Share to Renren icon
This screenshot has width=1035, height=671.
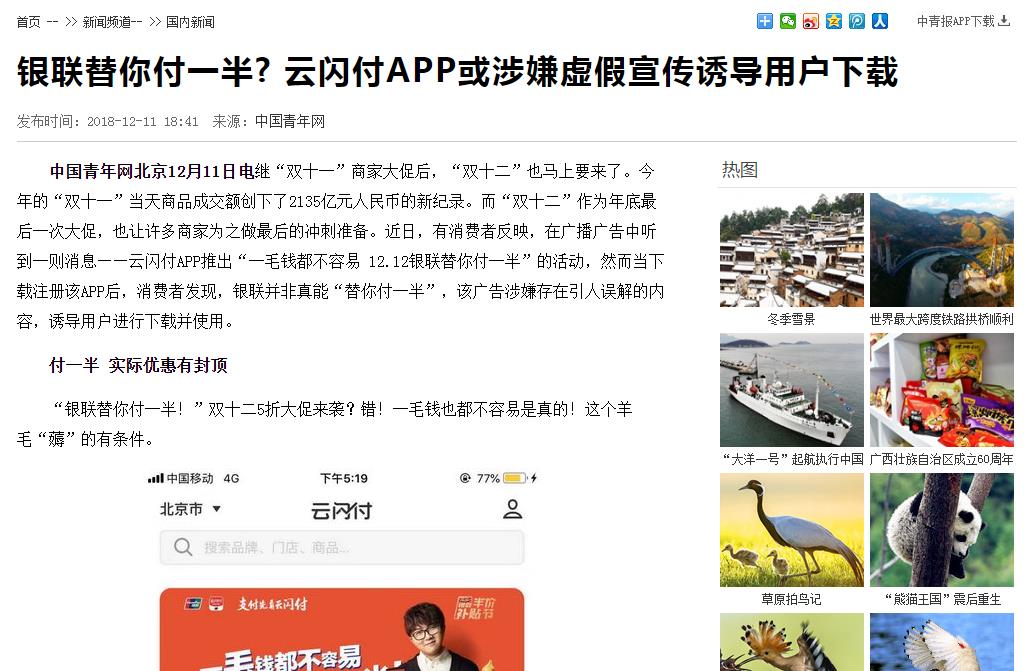tap(880, 21)
